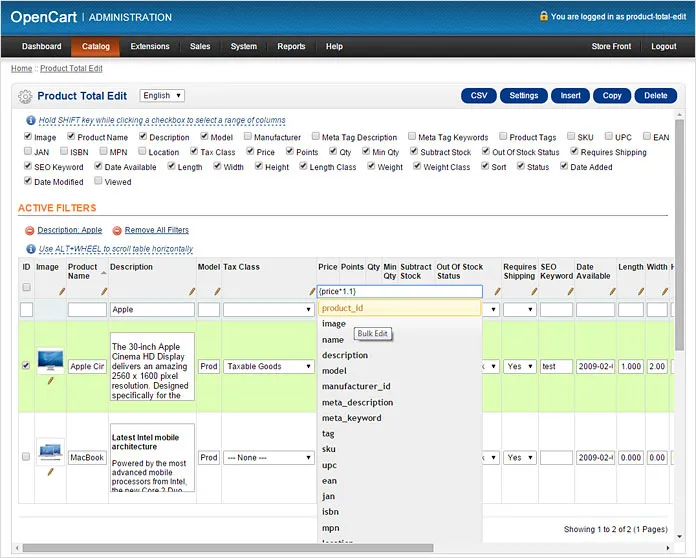
Task: Click the Apple Cinema product thumbnail
Action: pos(51,360)
